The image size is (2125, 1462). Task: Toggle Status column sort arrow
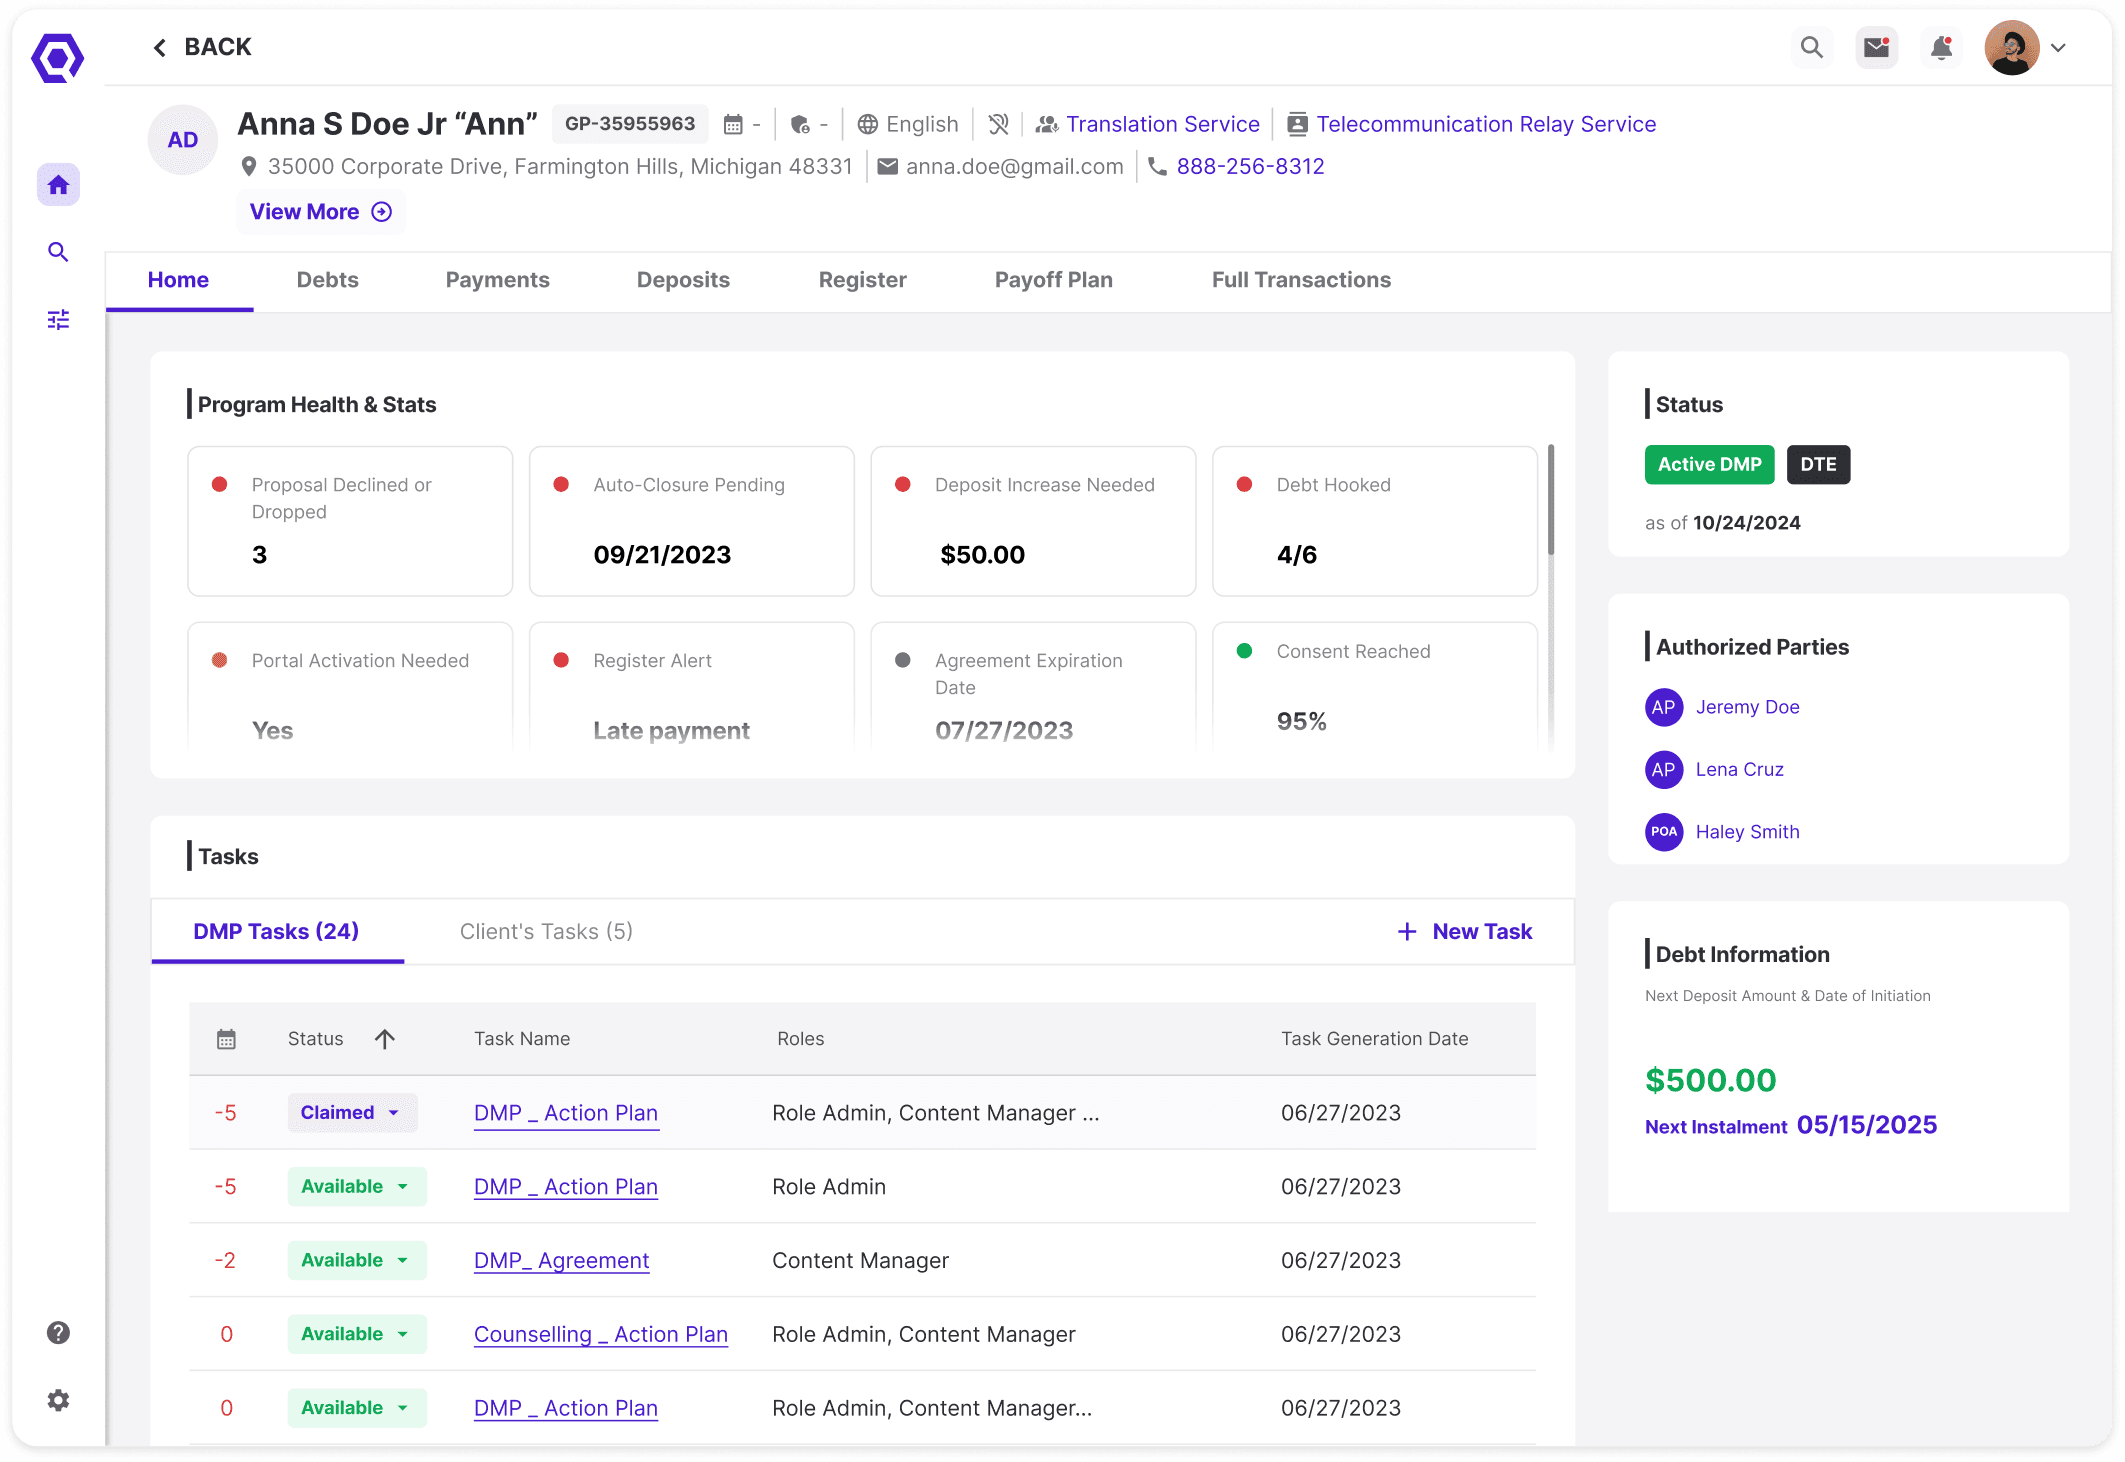385,1039
